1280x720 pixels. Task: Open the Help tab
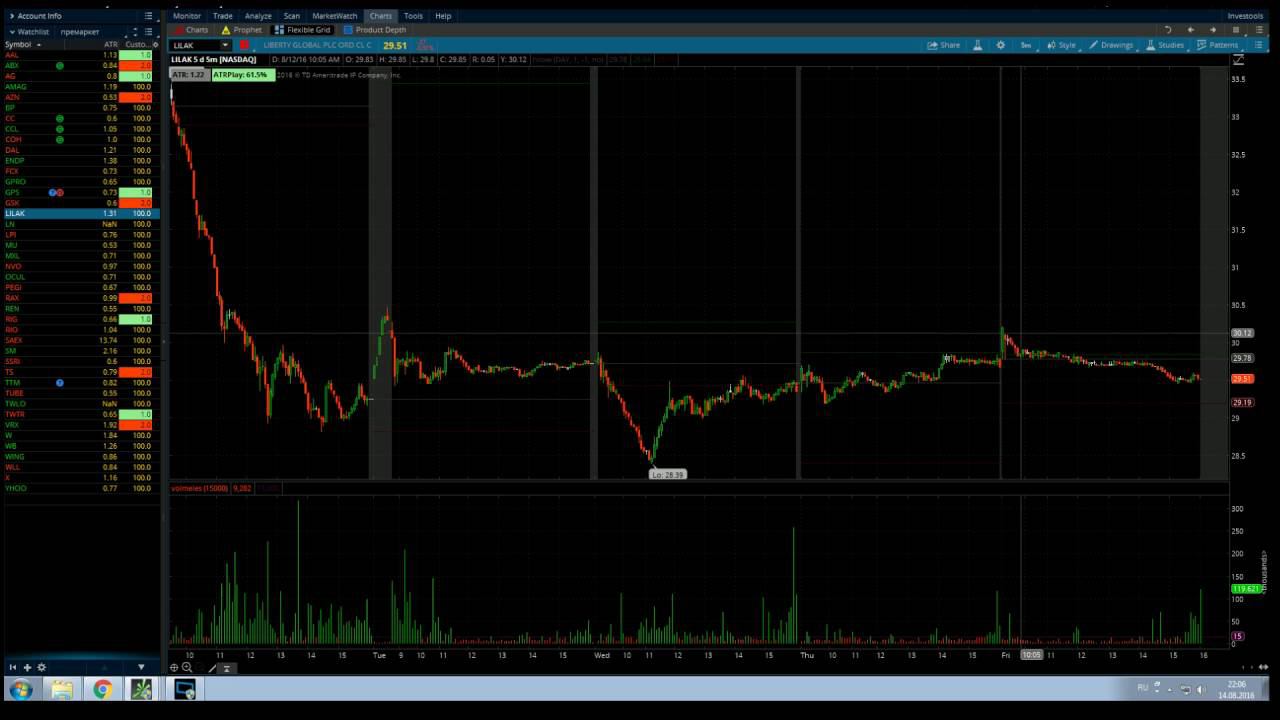coord(443,16)
